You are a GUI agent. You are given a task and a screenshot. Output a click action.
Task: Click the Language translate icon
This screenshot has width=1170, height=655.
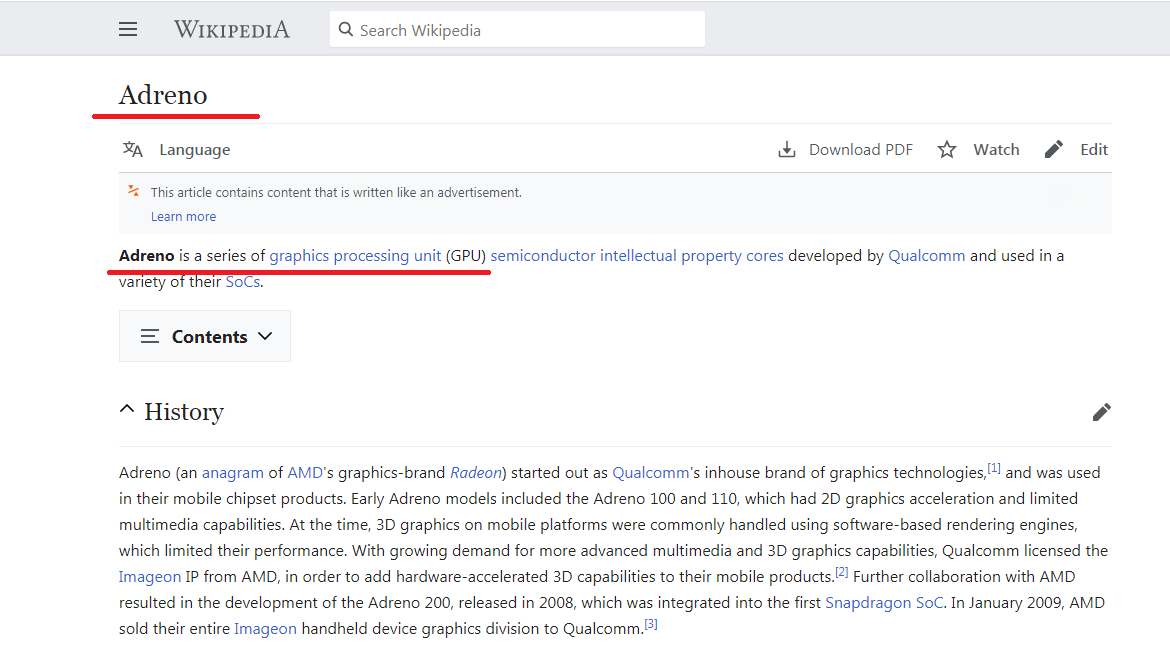(x=133, y=150)
